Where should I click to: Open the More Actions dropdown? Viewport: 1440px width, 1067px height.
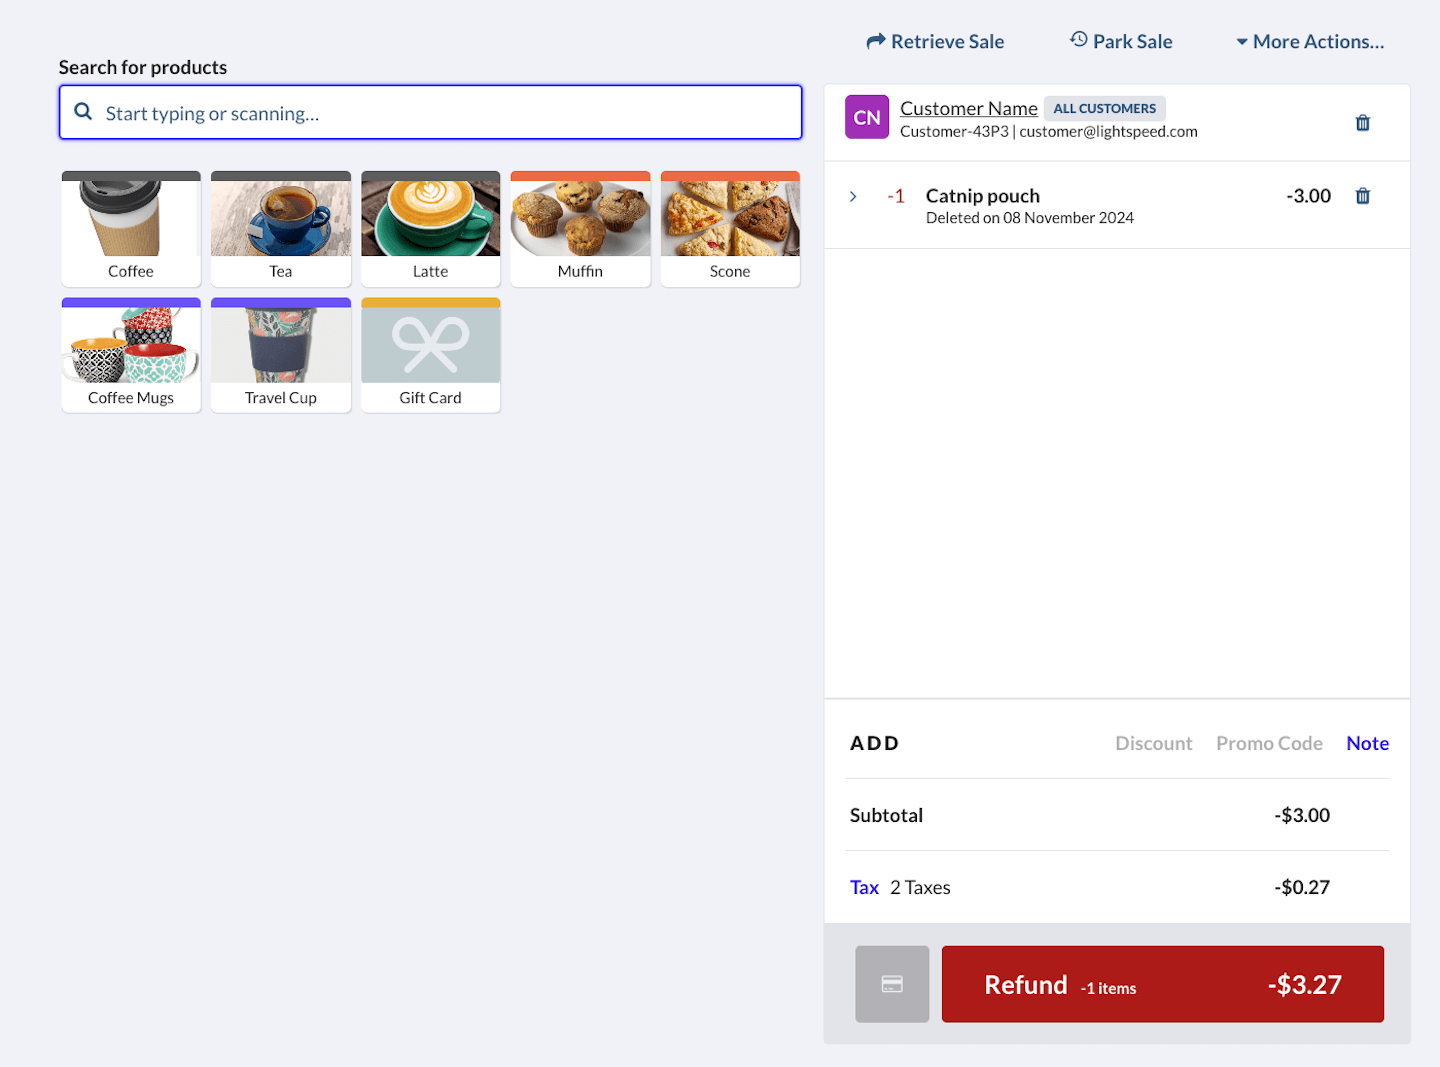1310,41
